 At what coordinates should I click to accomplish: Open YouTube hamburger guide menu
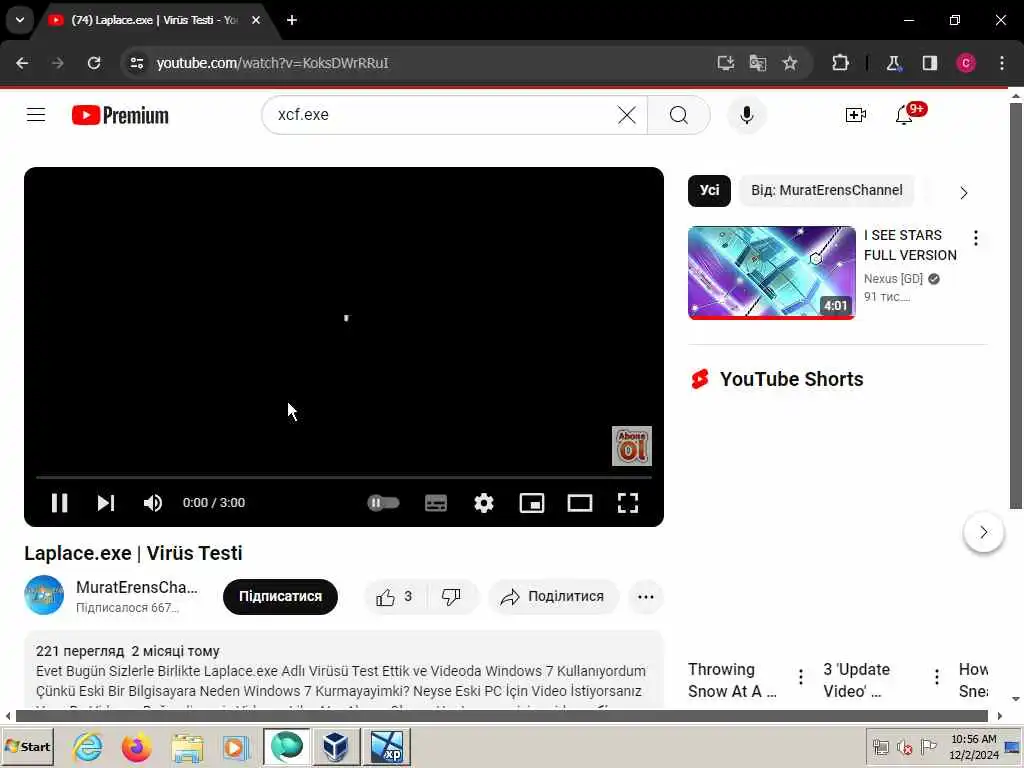click(36, 115)
